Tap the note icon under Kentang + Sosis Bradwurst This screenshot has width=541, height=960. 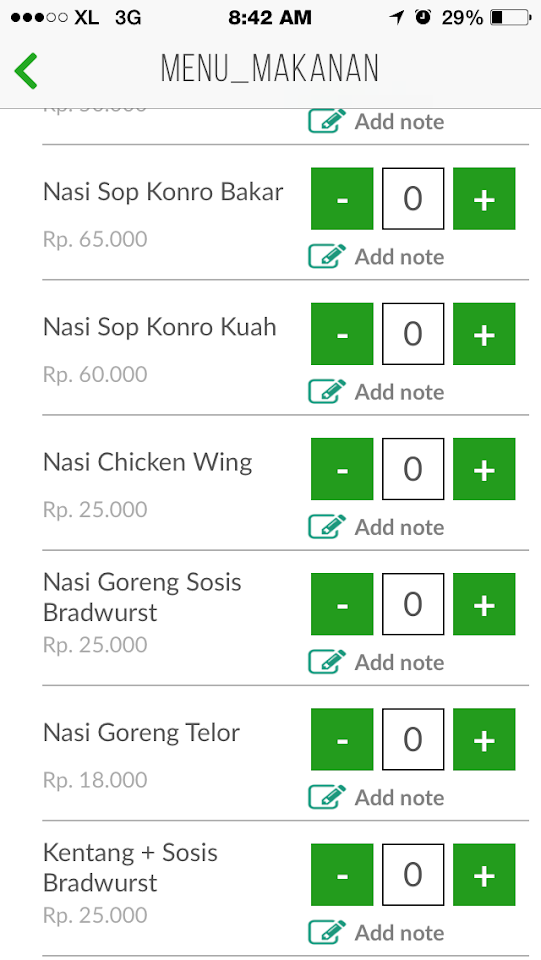click(327, 933)
